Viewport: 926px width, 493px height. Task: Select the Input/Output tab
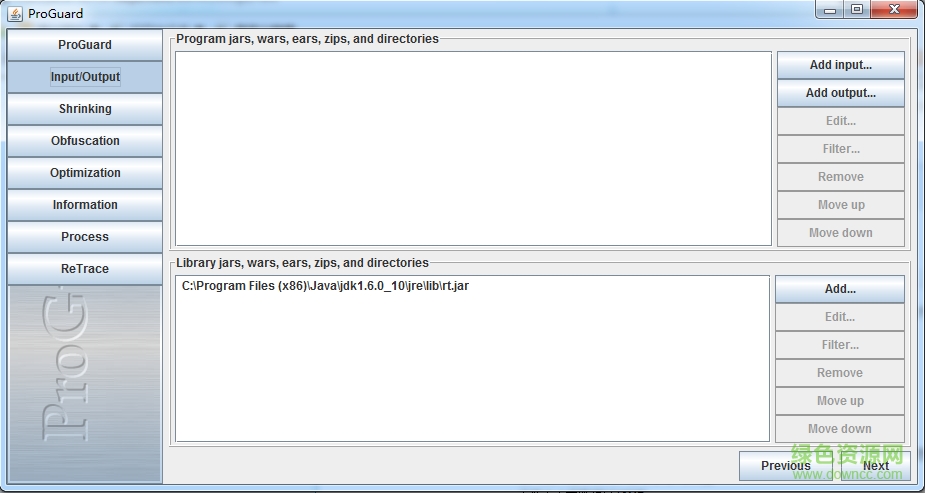(84, 77)
